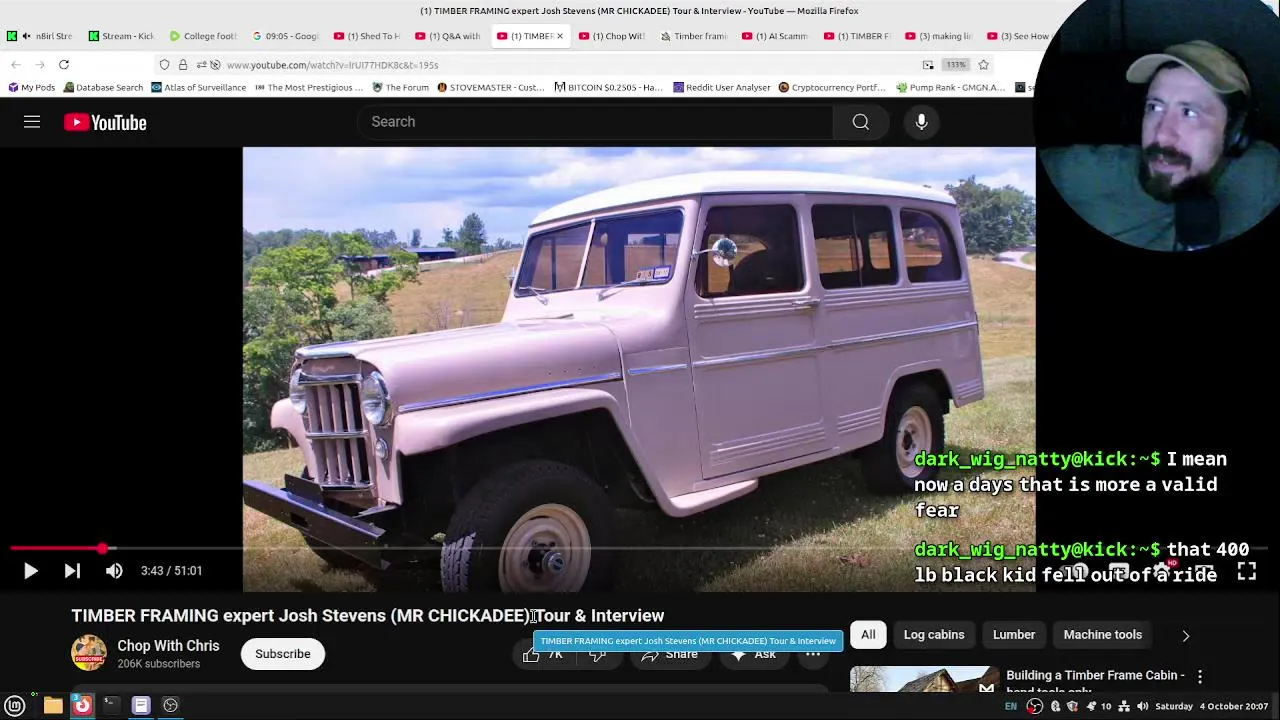Open the Pump Rank GMGN bookmark
The image size is (1280, 720).
point(950,87)
